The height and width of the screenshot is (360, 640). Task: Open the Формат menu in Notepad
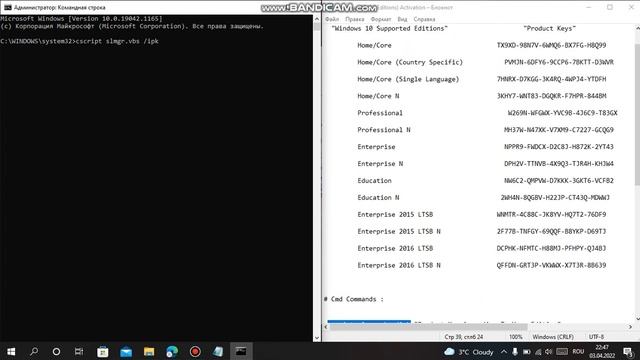click(381, 19)
